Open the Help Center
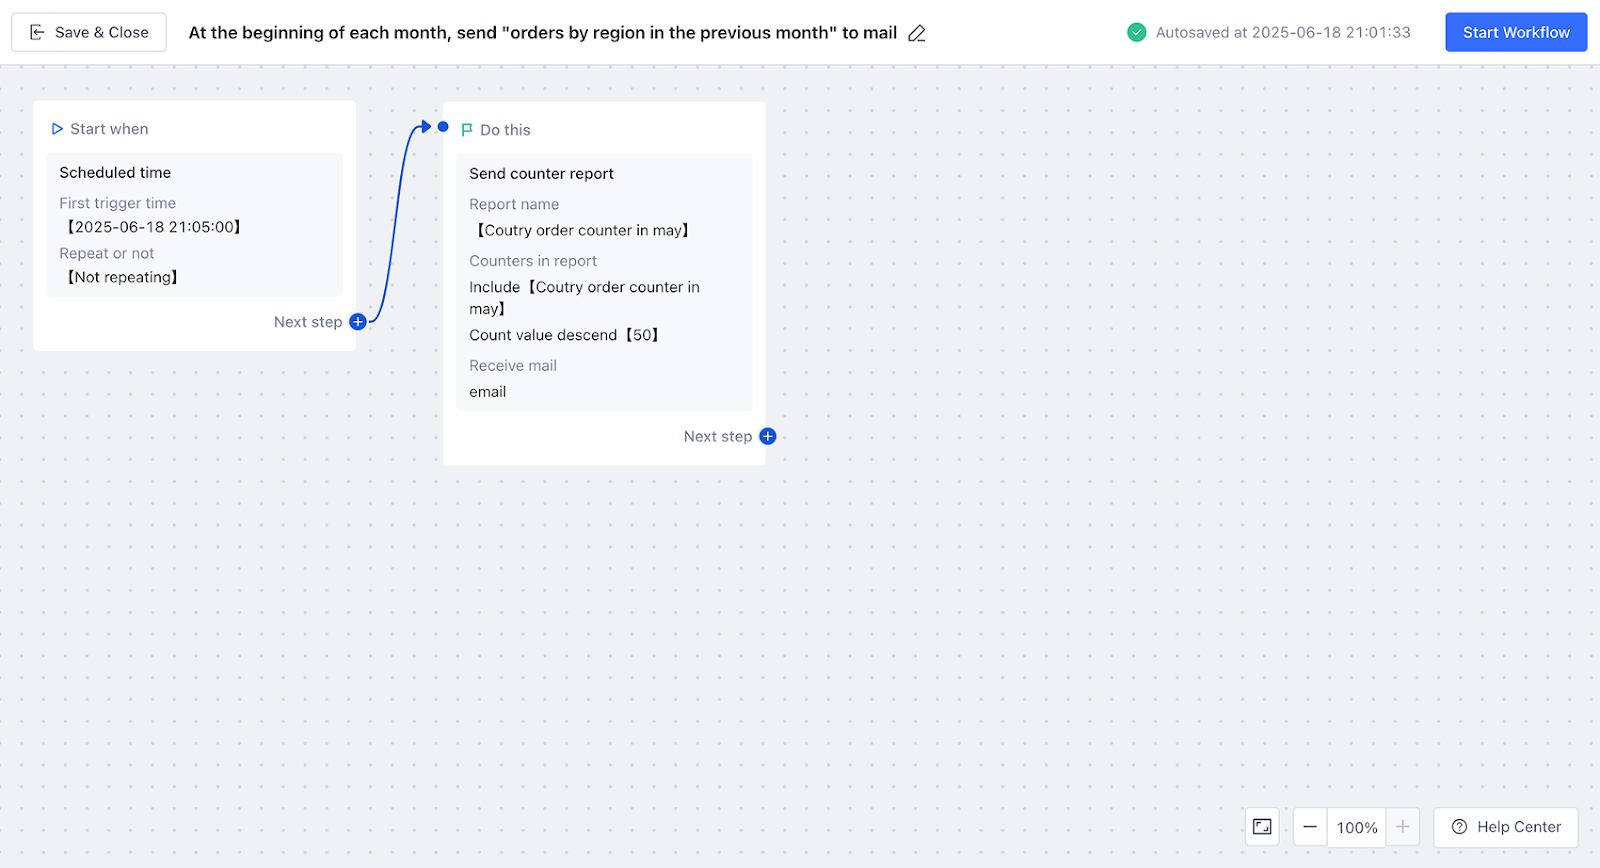The width and height of the screenshot is (1600, 868). (x=1506, y=827)
